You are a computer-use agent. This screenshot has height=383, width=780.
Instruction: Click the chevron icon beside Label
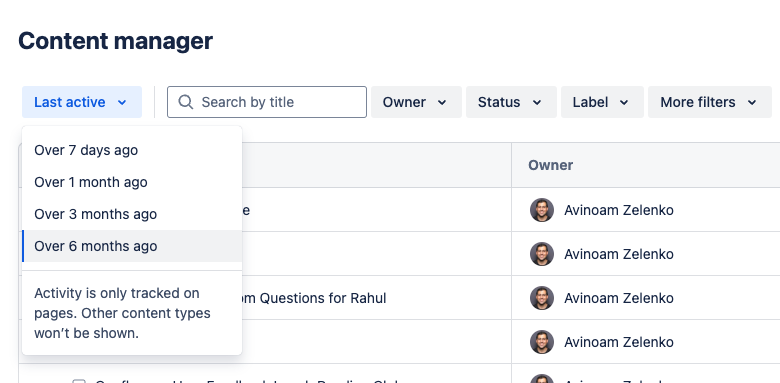pos(624,102)
